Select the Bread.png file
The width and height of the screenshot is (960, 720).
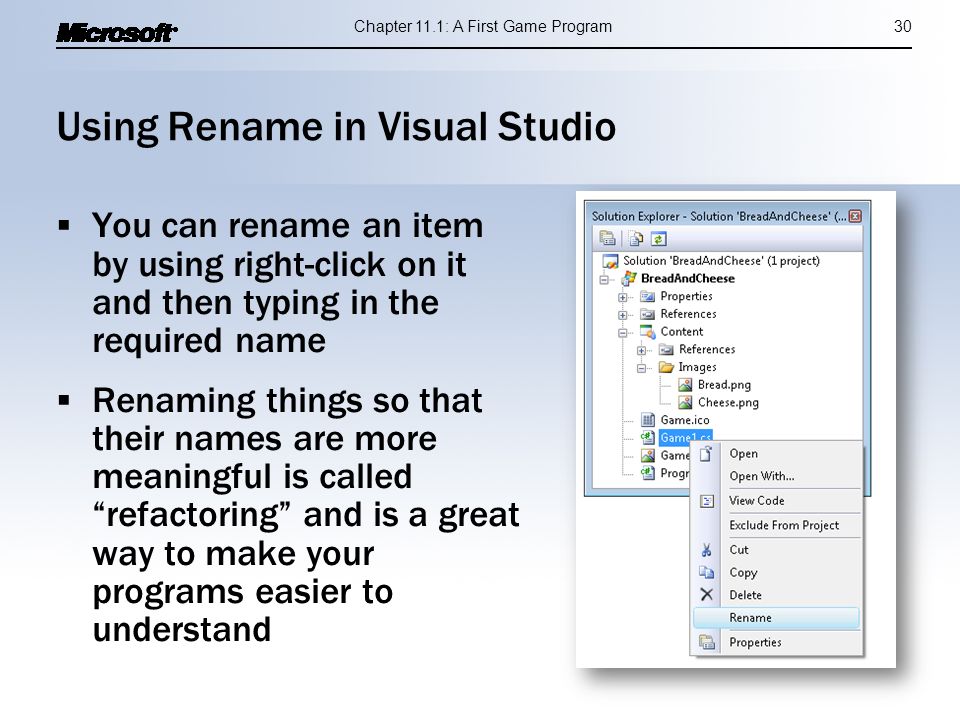724,385
